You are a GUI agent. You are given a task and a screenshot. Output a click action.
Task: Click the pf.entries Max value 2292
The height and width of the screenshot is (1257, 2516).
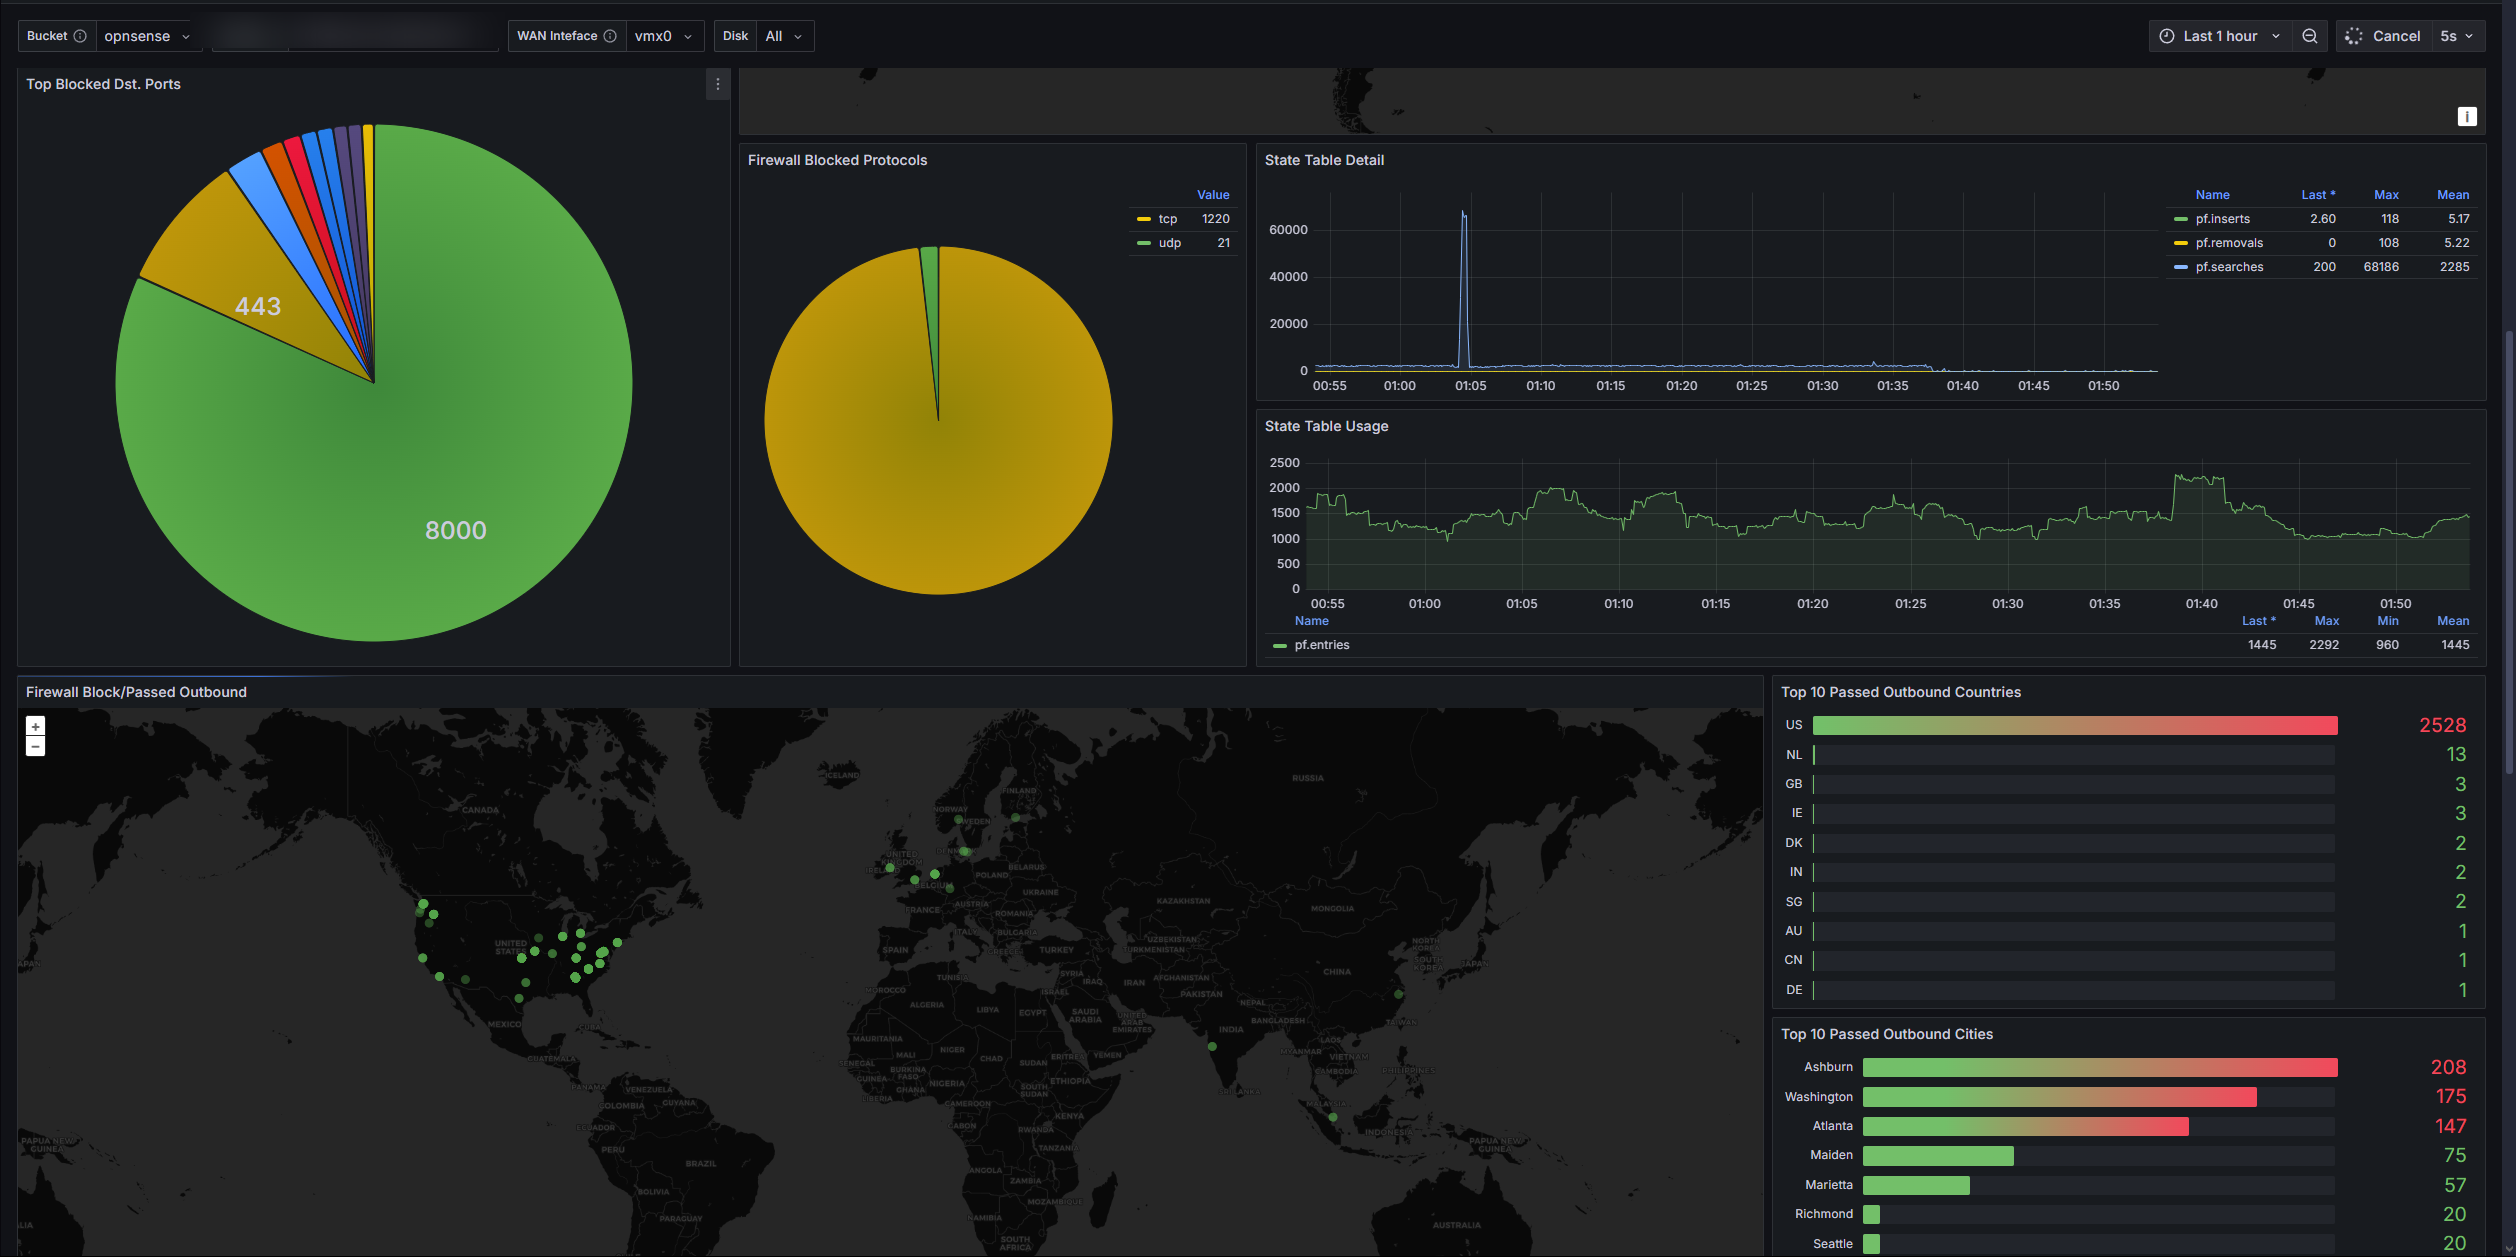[2323, 645]
